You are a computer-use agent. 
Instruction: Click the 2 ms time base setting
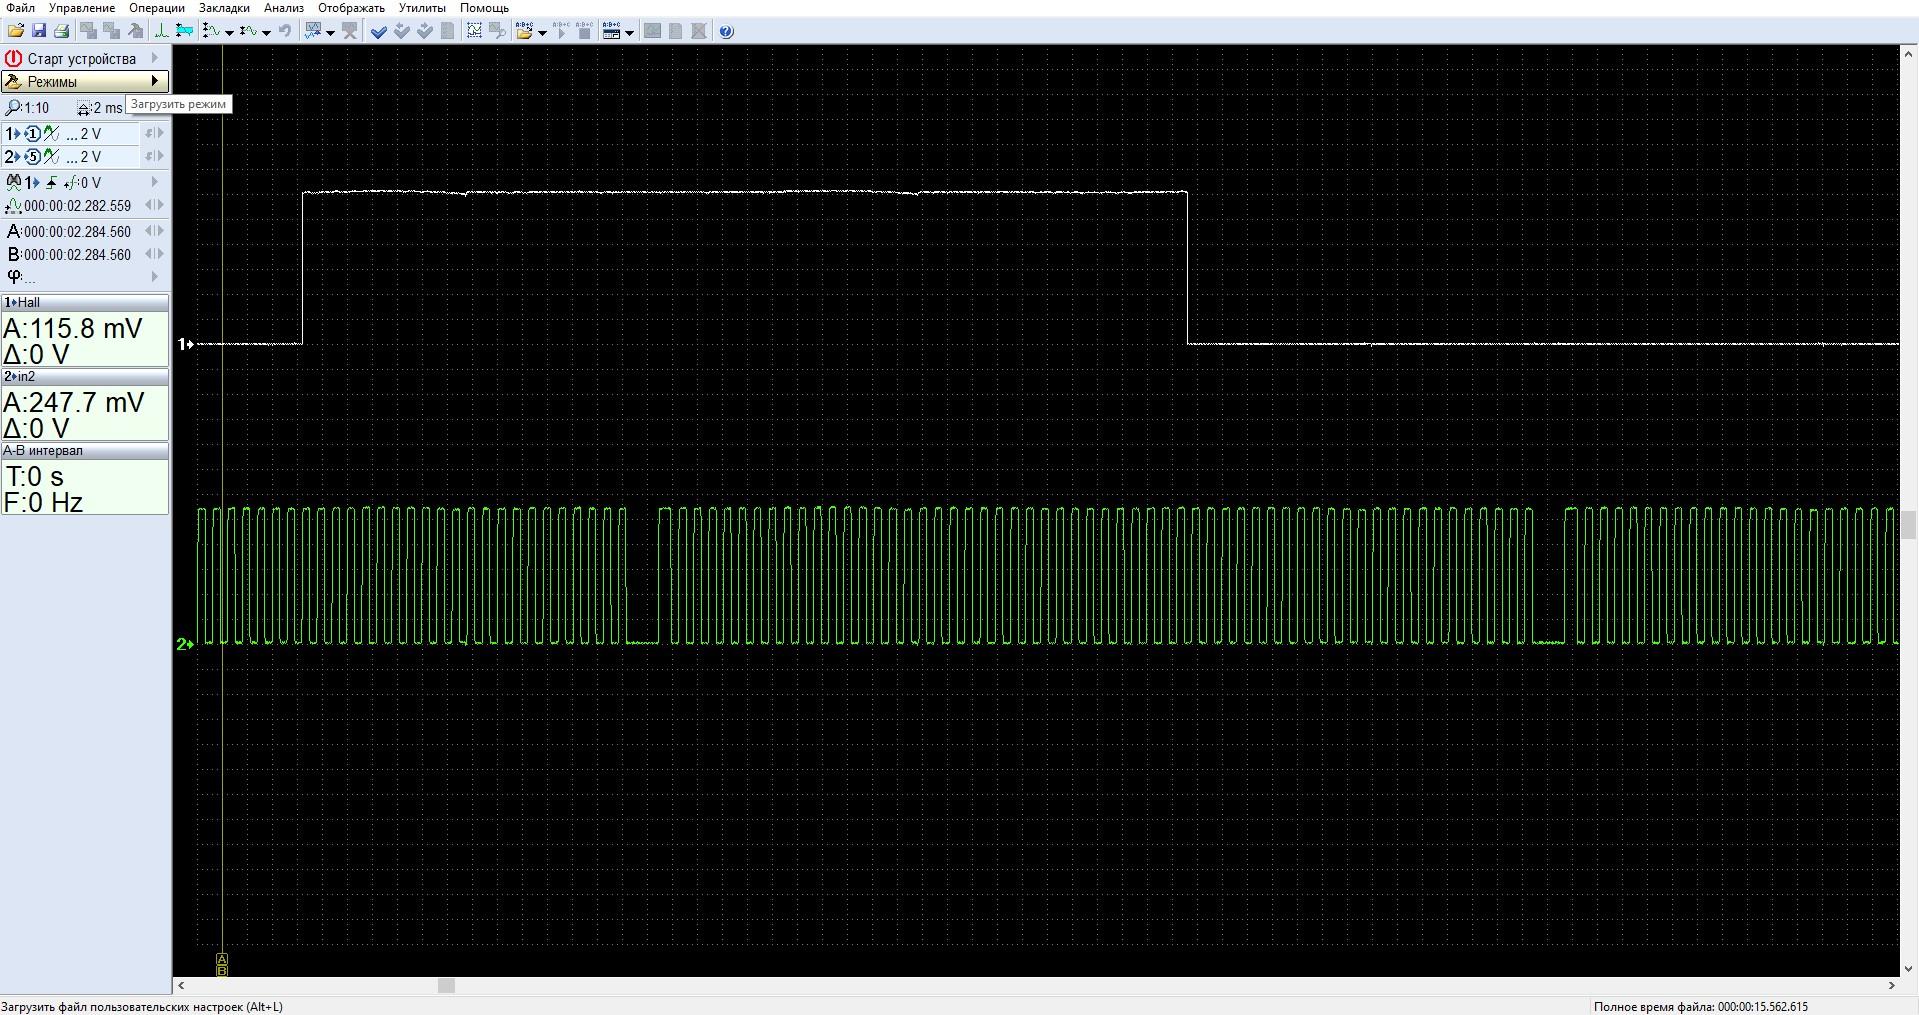click(x=100, y=108)
